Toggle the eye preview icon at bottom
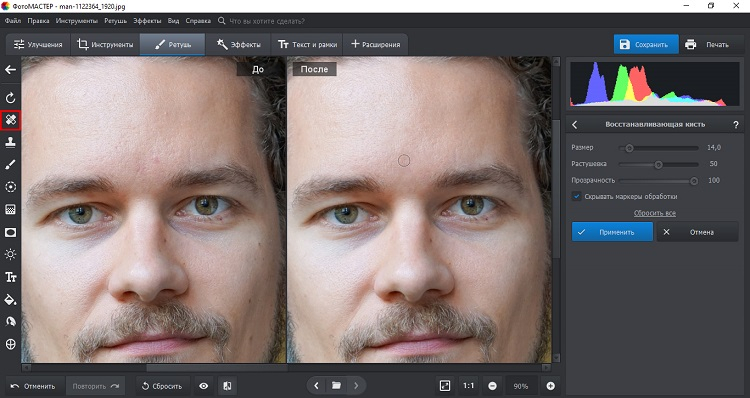The height and width of the screenshot is (398, 750). point(204,386)
